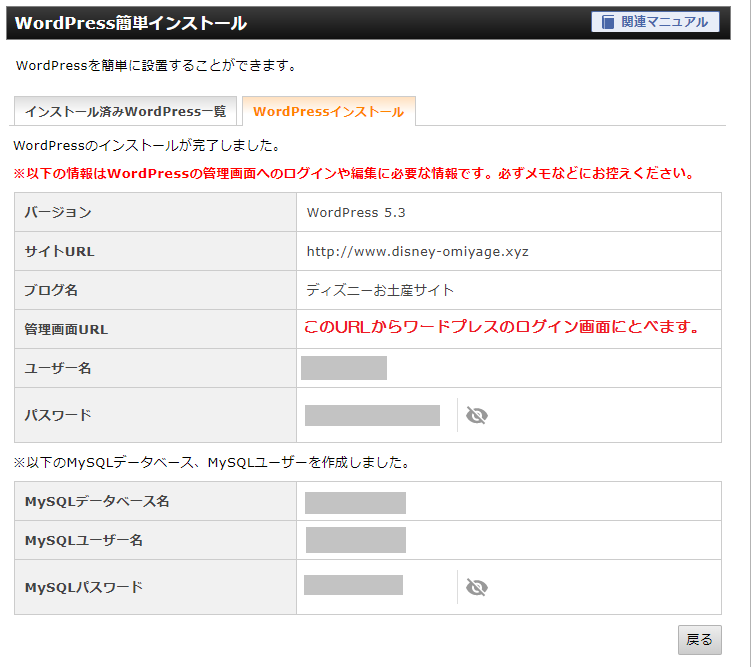Click the site URL http://www.disney-omiyage.xyz
This screenshot has height=667, width=751.
pos(417,251)
